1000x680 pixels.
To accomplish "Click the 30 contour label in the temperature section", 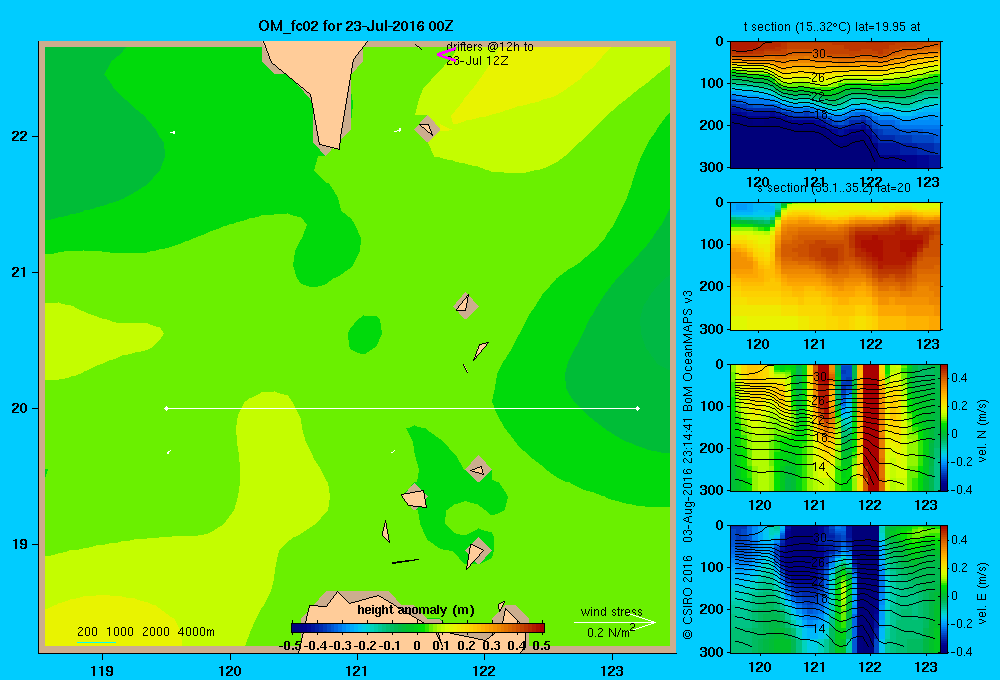I will point(819,54).
